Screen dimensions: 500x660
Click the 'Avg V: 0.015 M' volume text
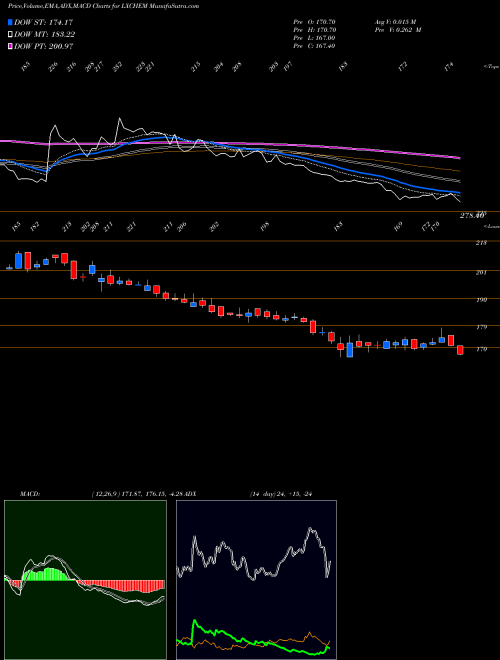[x=395, y=22]
